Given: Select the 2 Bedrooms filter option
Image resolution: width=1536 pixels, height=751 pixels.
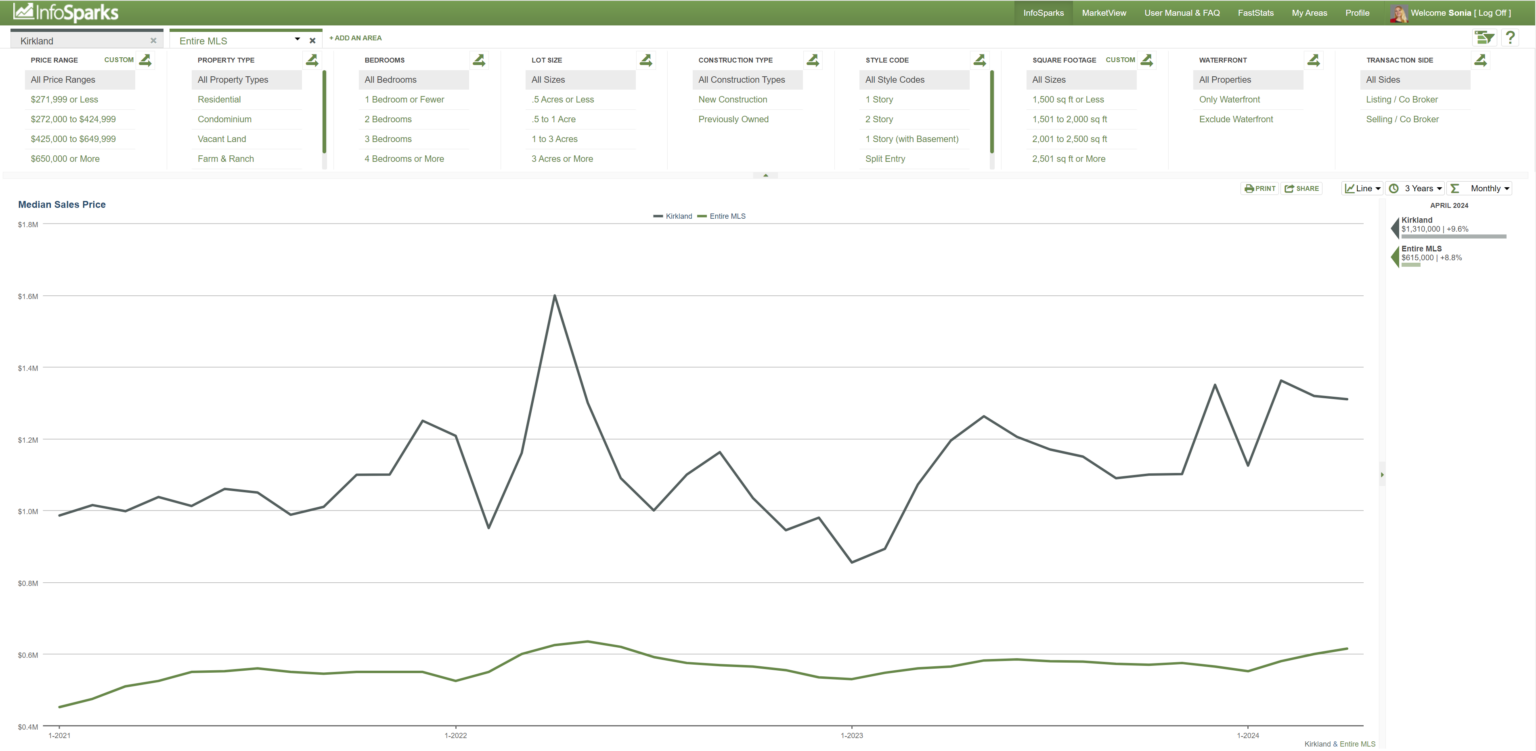Looking at the screenshot, I should click(386, 119).
